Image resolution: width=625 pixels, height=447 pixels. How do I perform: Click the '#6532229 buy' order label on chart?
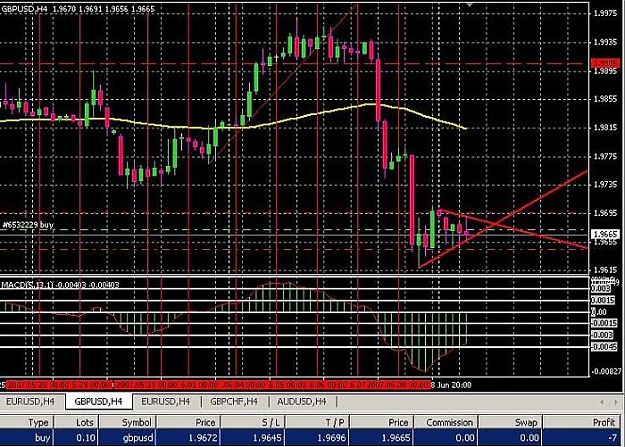(x=27, y=225)
